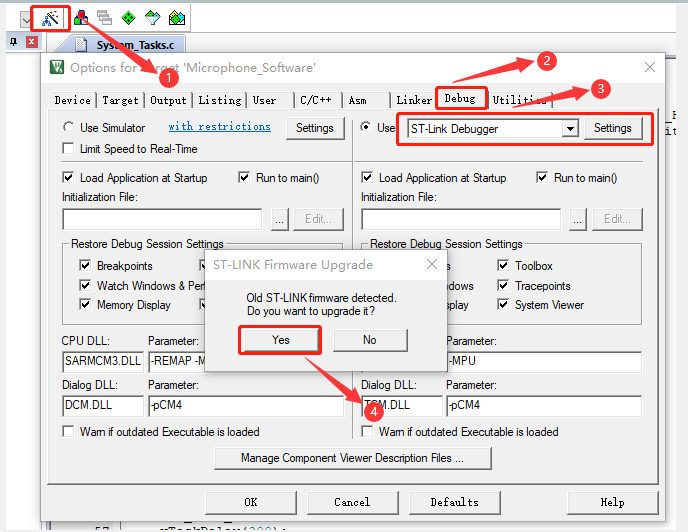Viewport: 688px width, 532px height.
Task: Select the Use Simulator radio button
Action: pyautogui.click(x=68, y=128)
